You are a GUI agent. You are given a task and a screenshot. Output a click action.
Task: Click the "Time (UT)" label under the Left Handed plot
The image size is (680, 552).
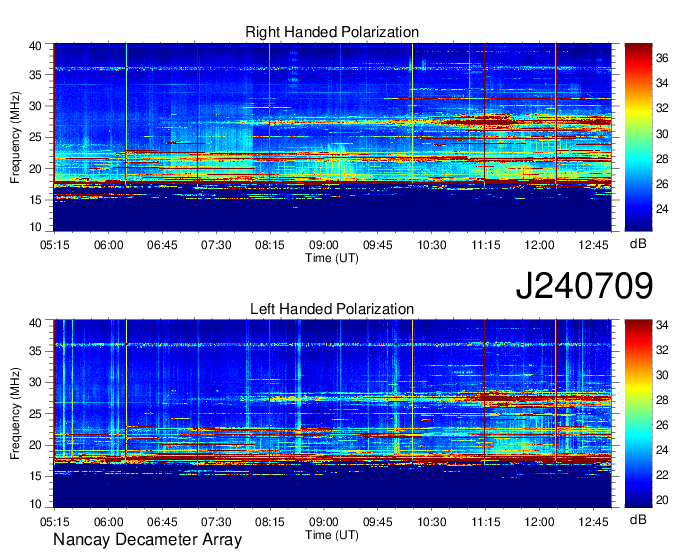[332, 535]
